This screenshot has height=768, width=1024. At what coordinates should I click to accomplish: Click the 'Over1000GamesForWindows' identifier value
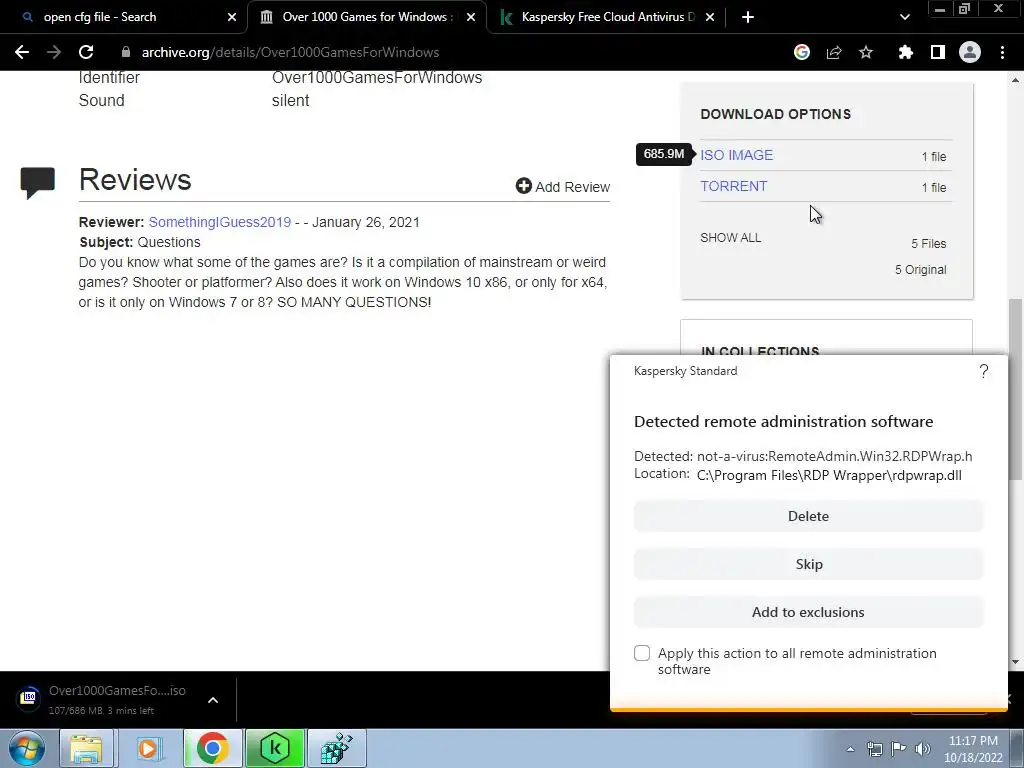tap(377, 78)
